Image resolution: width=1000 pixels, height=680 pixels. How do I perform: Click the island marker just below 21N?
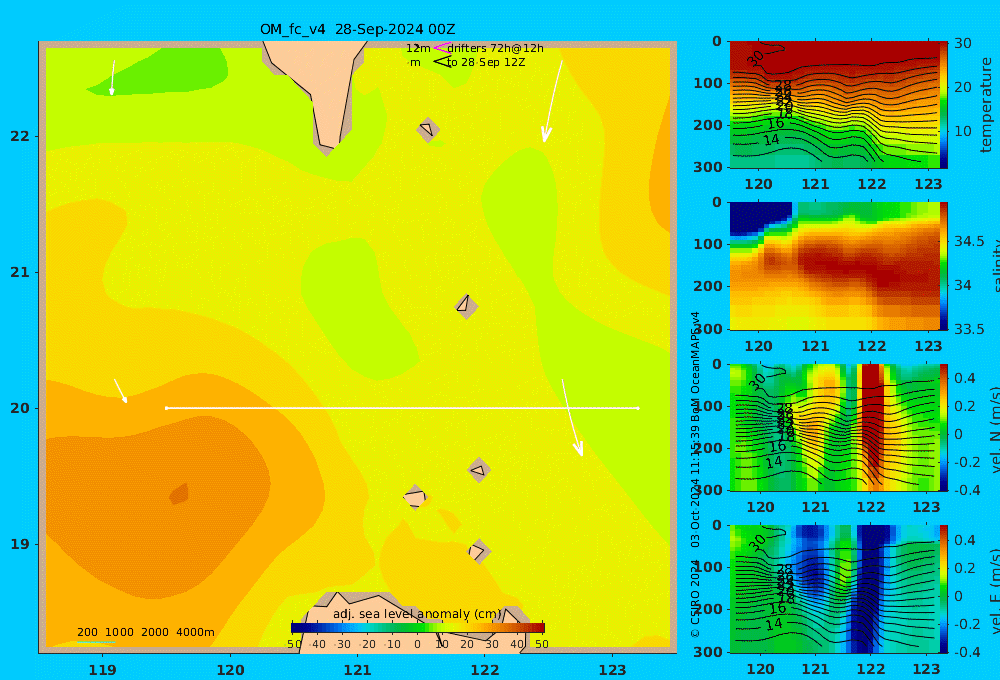(x=466, y=306)
